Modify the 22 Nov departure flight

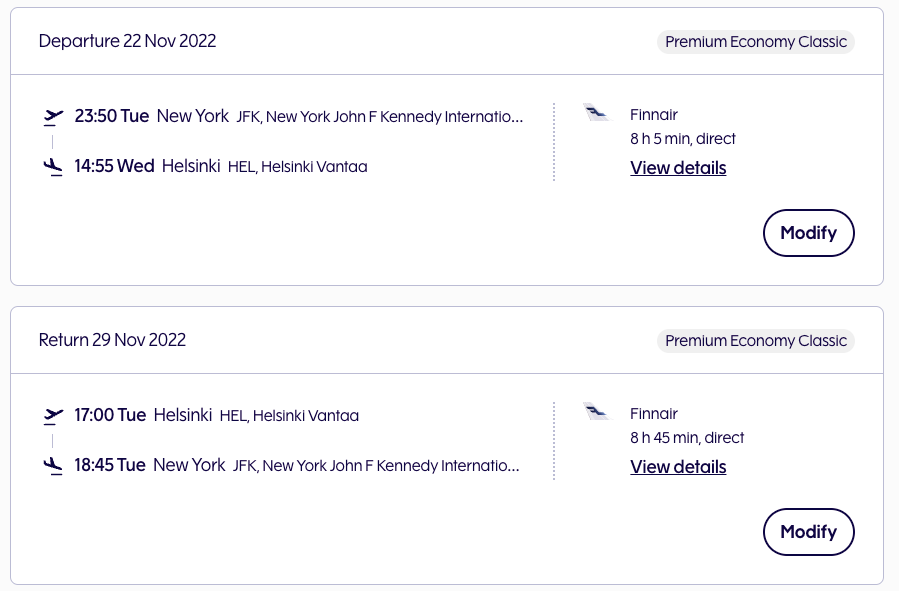point(808,233)
